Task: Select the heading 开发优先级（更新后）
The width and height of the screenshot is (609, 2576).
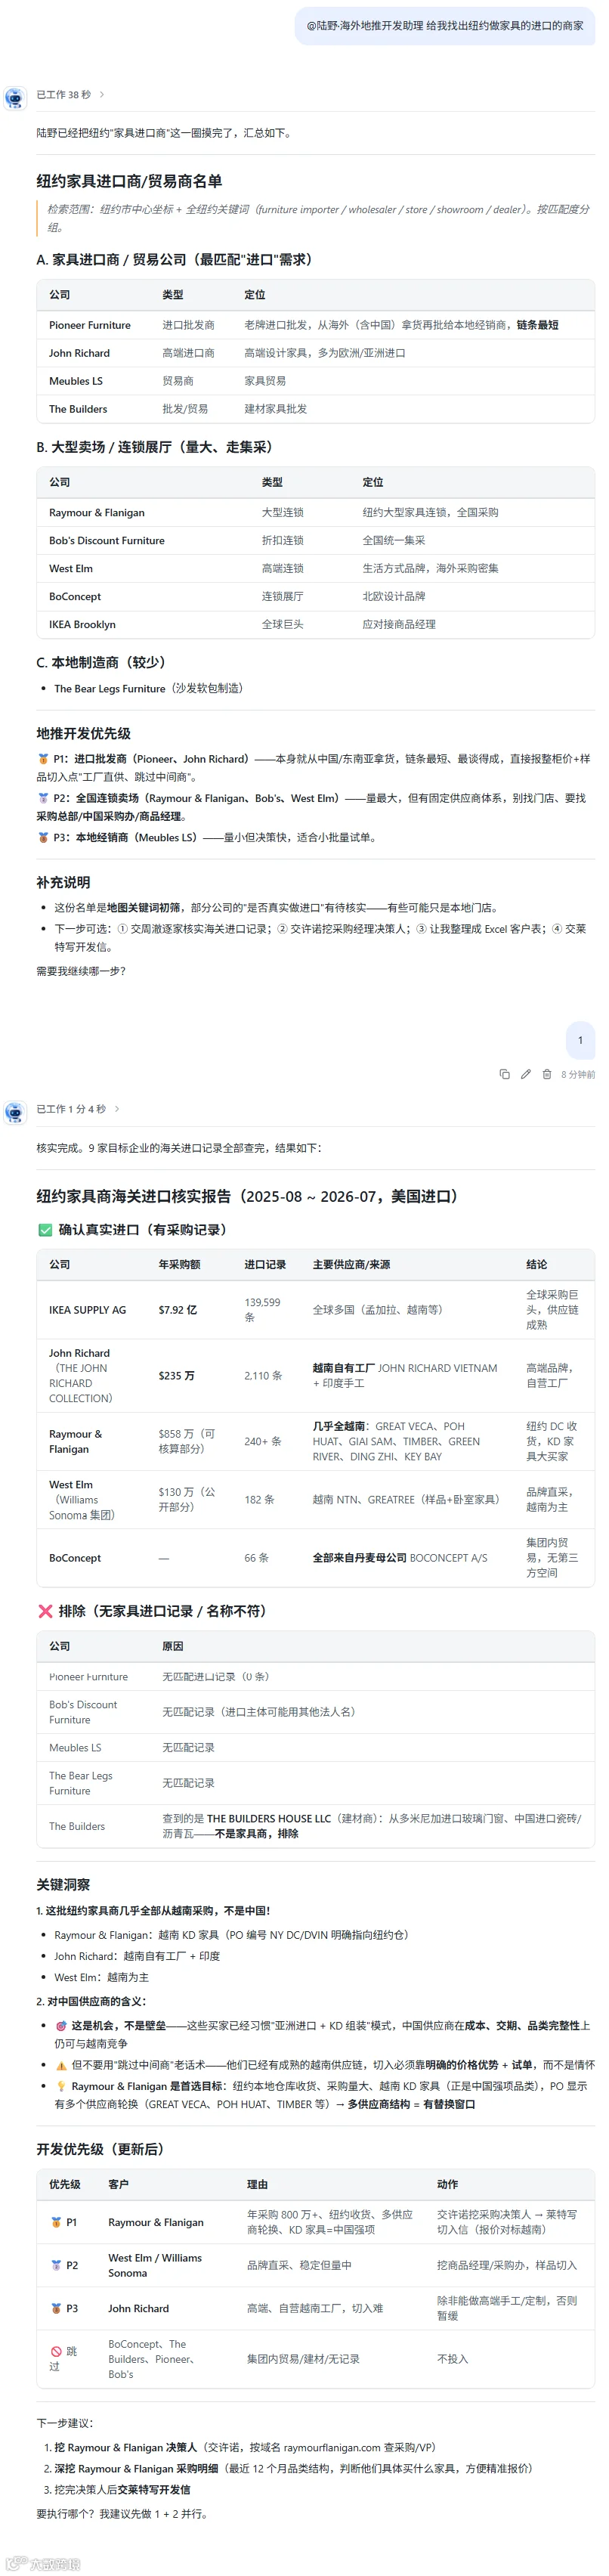Action: (100, 2150)
